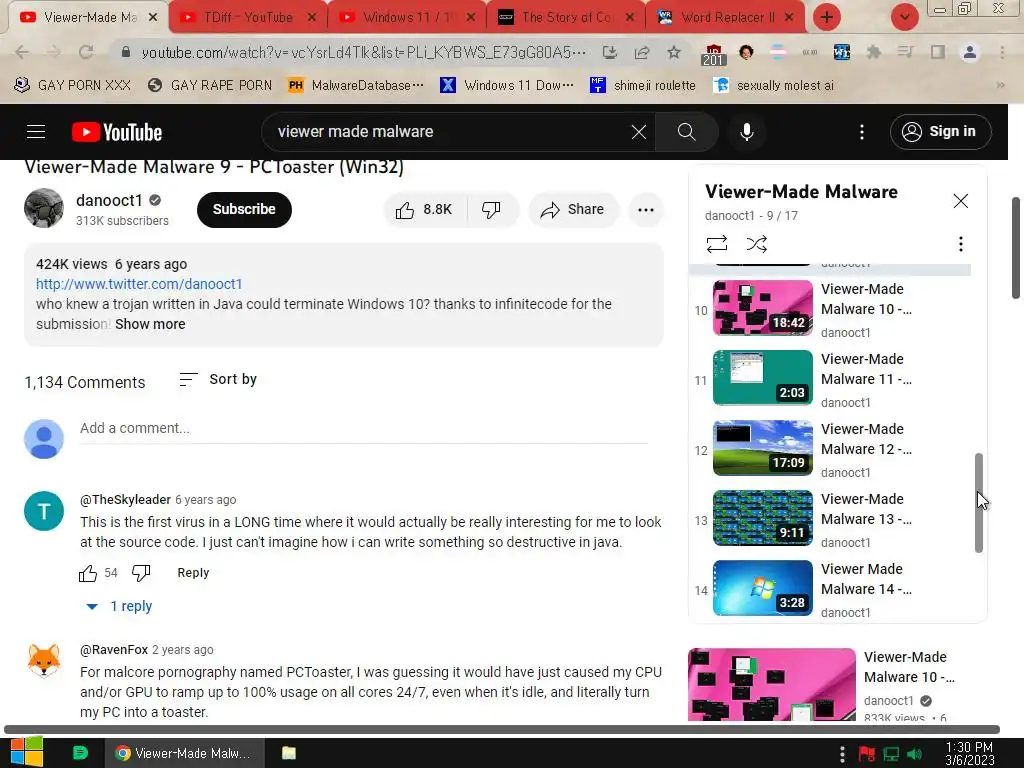This screenshot has width=1024, height=768.
Task: Open the shimeji roulette bookmark
Action: [643, 85]
